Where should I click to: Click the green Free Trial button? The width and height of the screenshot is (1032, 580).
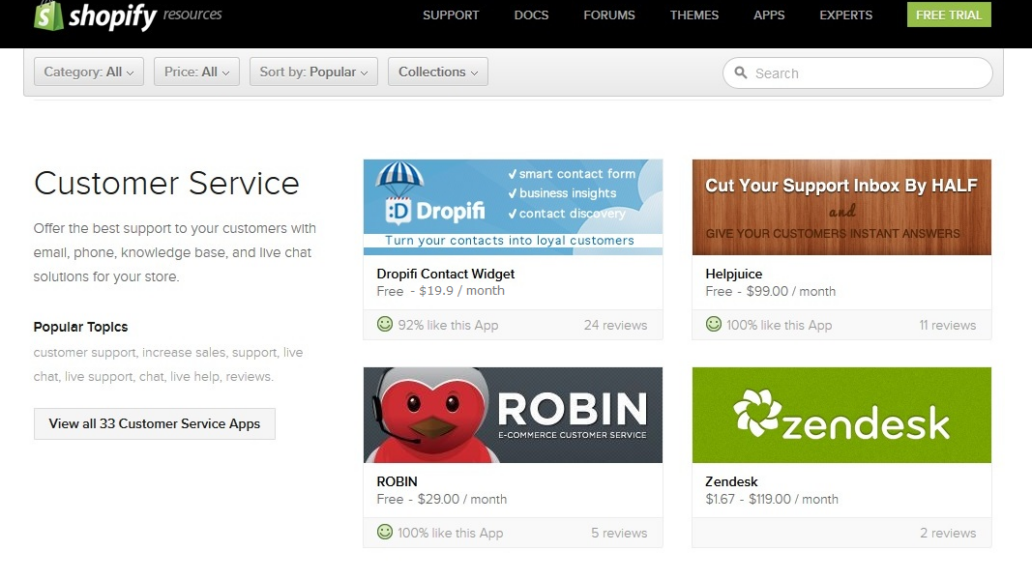click(948, 15)
